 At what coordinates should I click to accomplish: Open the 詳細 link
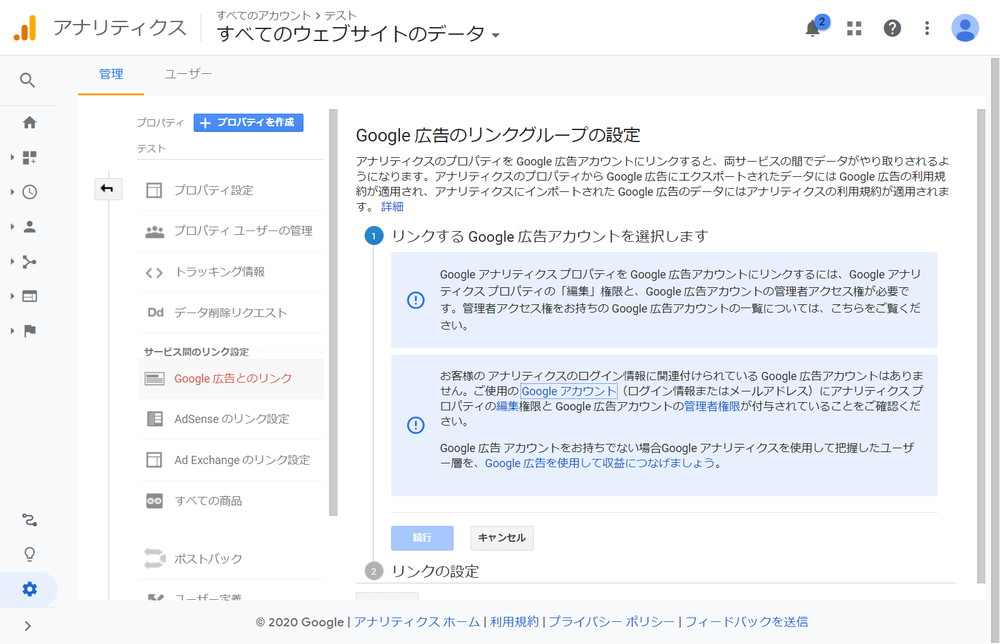click(x=392, y=207)
